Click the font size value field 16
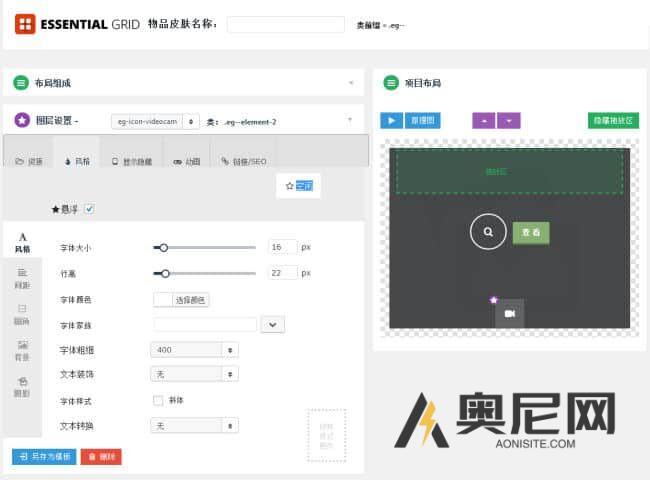This screenshot has width=650, height=480. [x=282, y=247]
